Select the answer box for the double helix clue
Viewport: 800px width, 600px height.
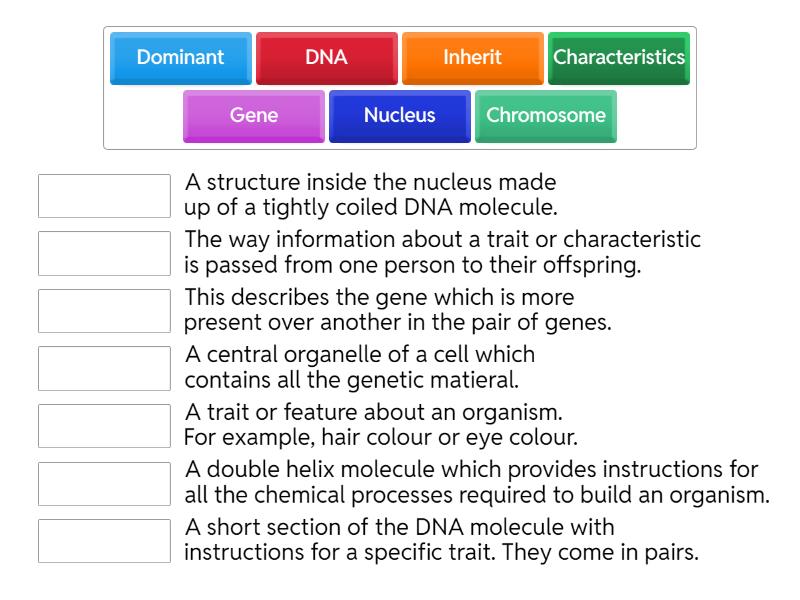(x=104, y=484)
